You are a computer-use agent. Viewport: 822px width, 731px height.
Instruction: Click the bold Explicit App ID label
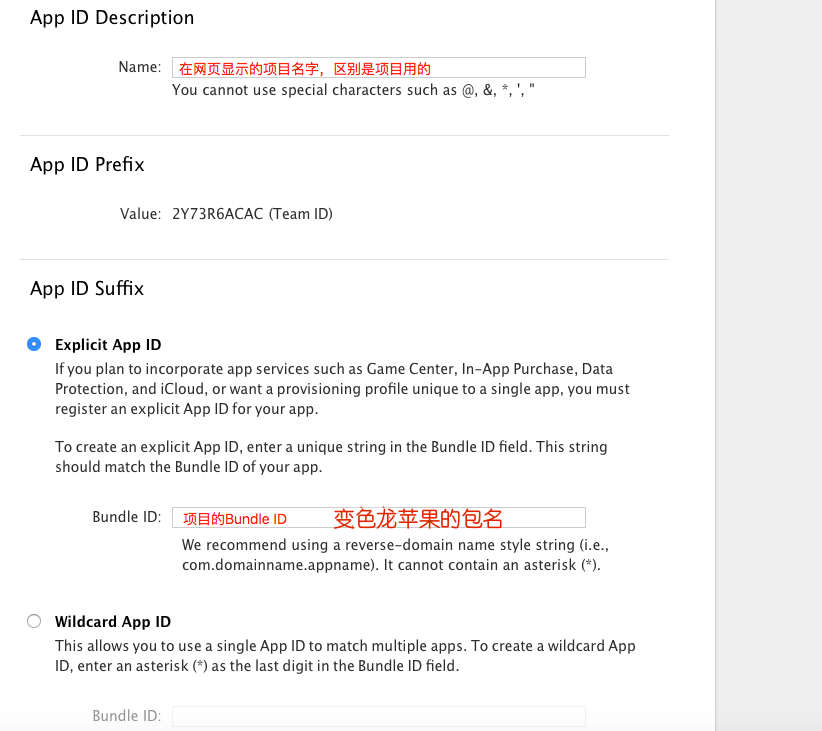tap(108, 345)
